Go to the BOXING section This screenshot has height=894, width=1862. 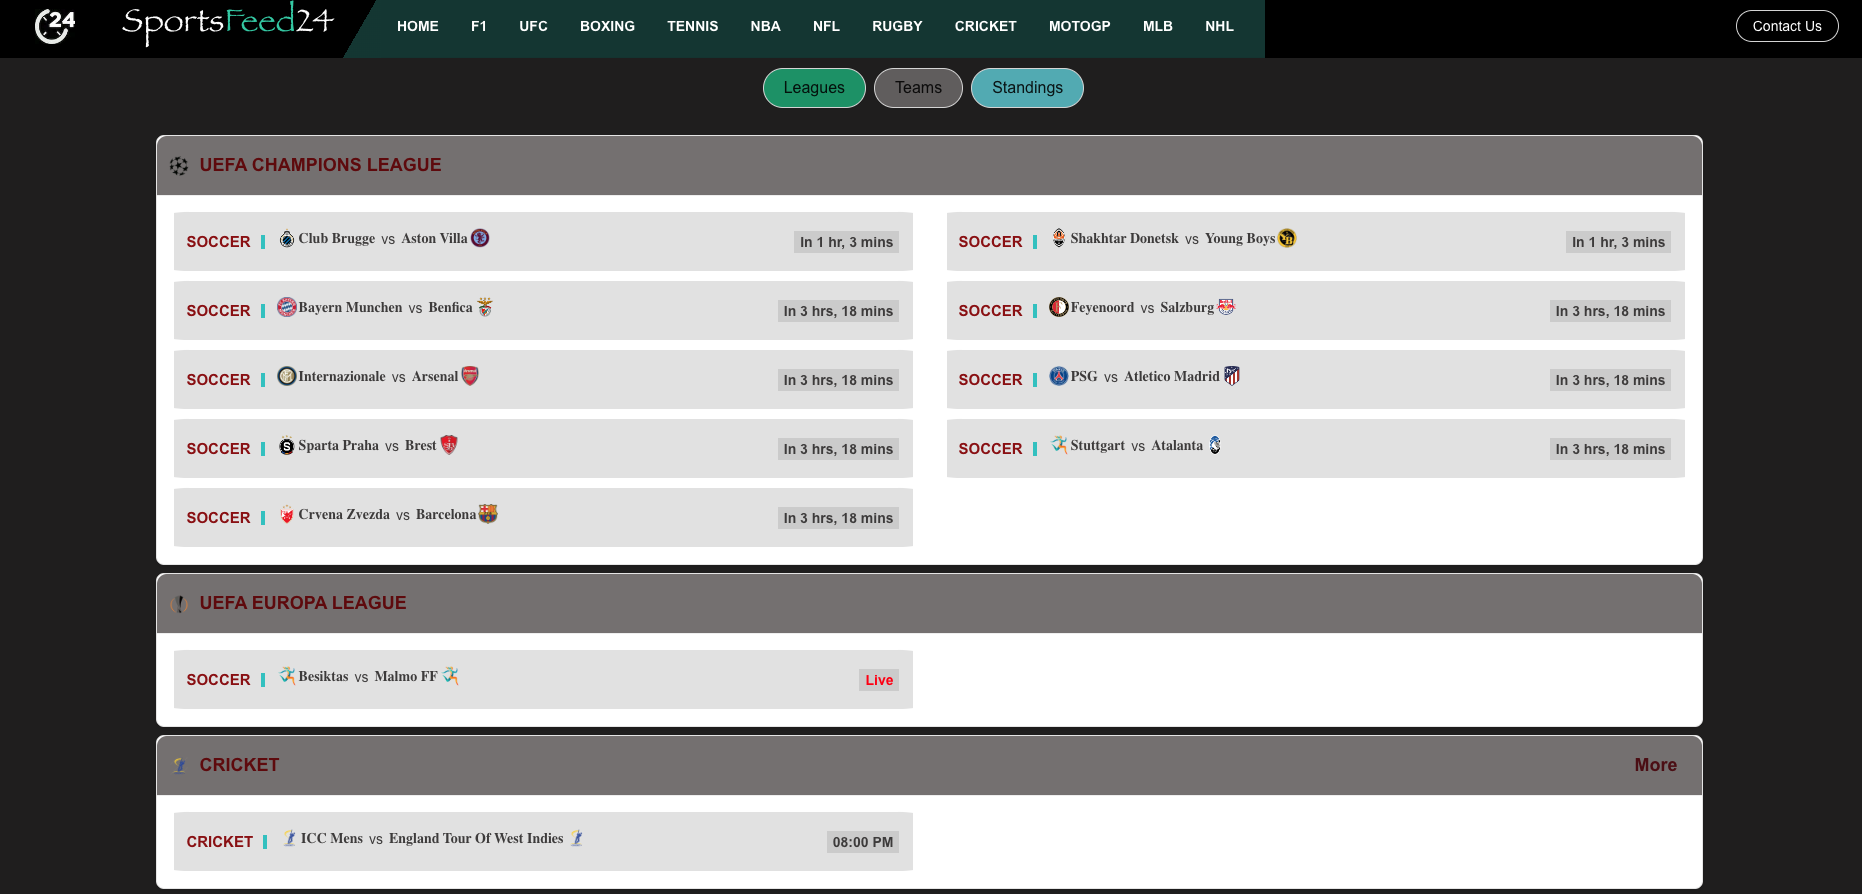coord(608,26)
